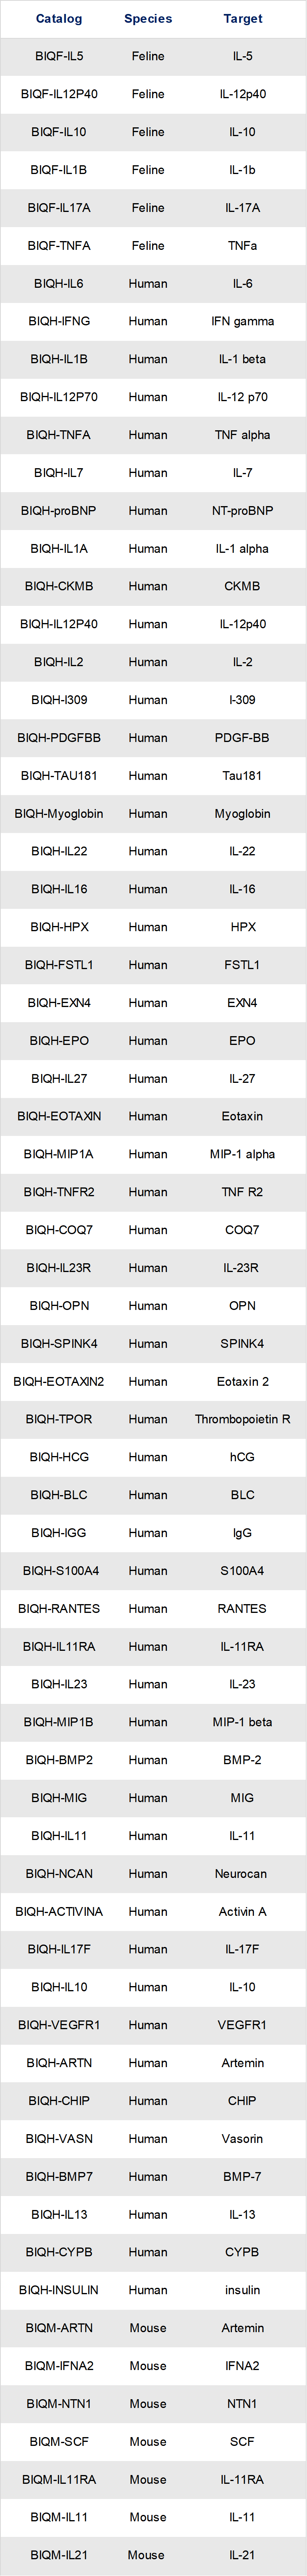This screenshot has height=2576, width=307.
Task: Click catalog number BIQH-proBNP
Action: 59,510
